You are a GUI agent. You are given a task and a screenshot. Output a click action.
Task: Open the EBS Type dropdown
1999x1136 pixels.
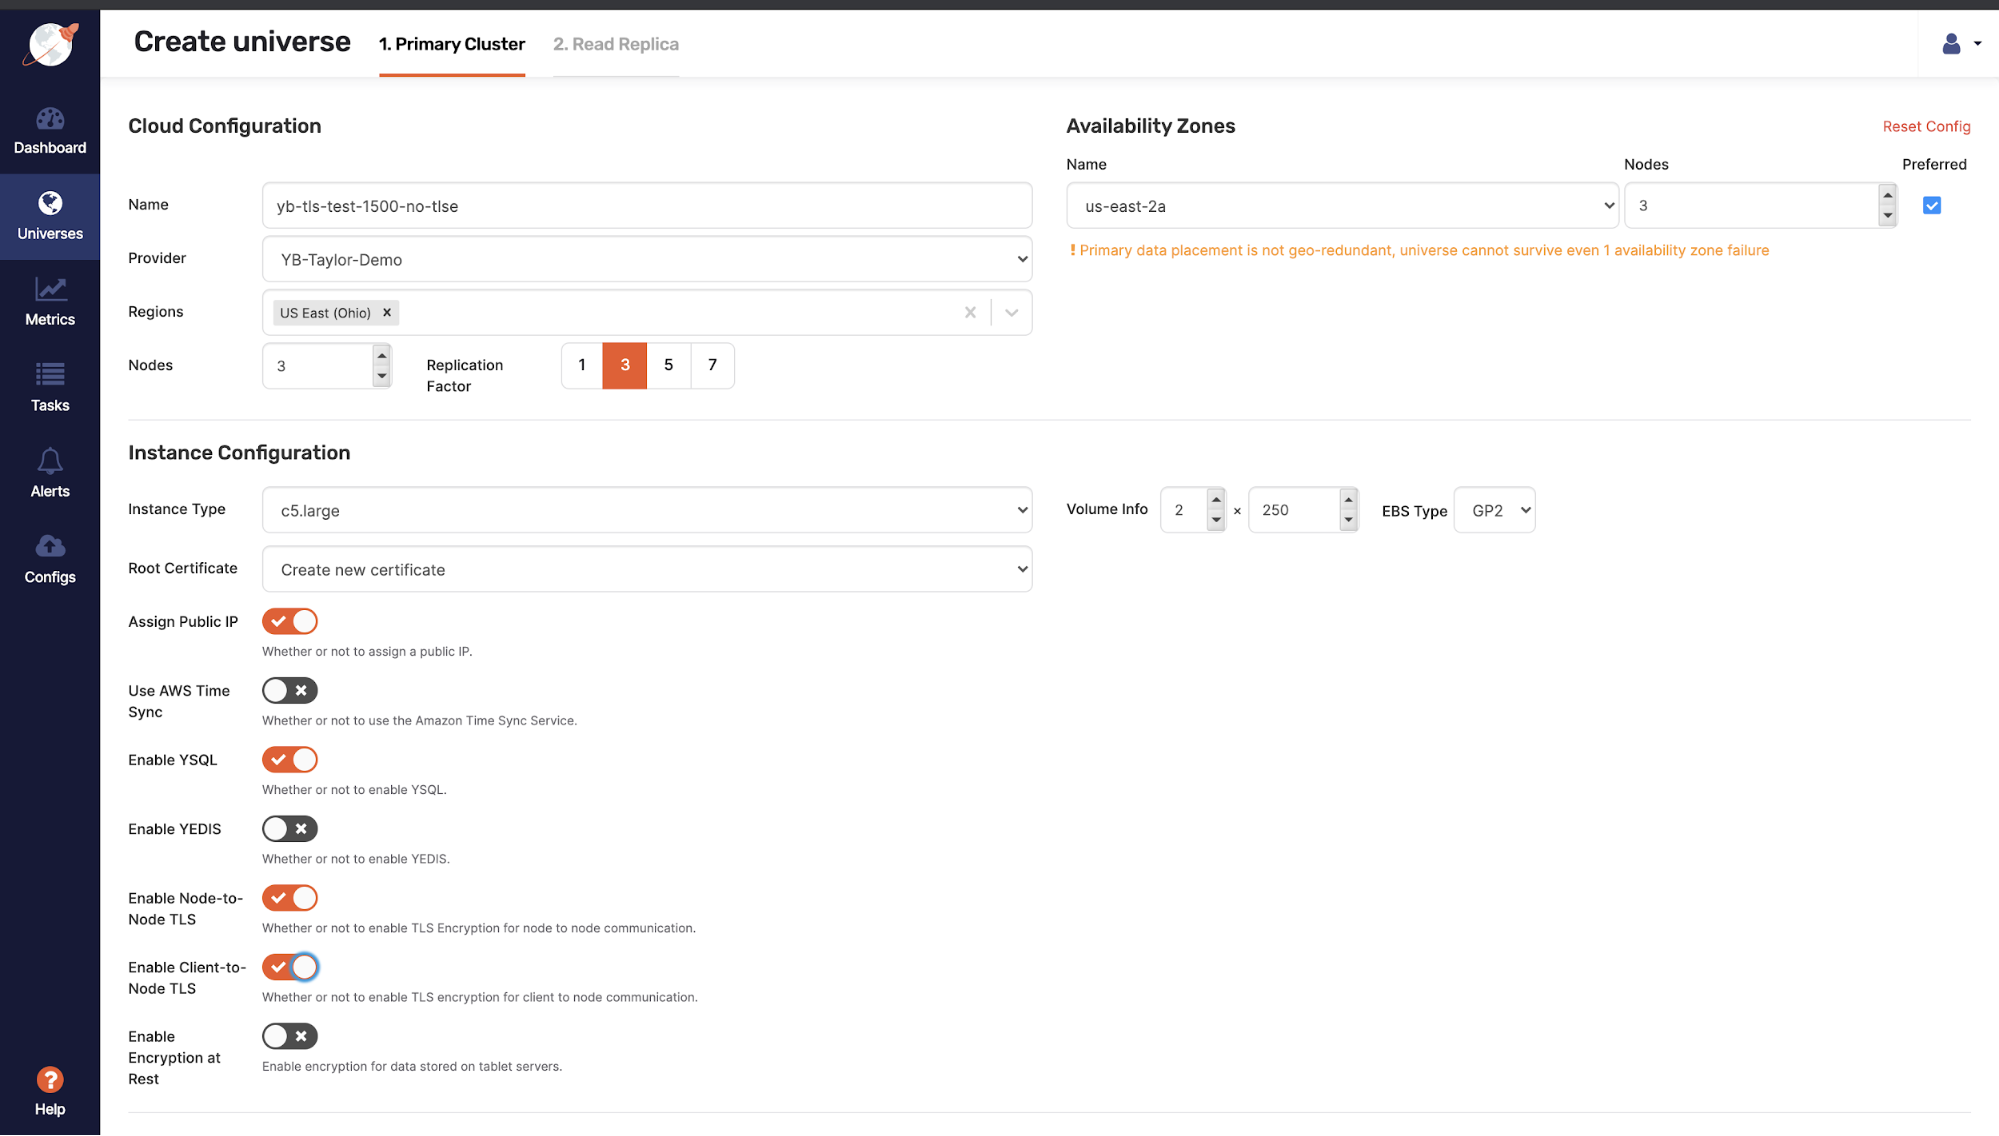(x=1494, y=509)
